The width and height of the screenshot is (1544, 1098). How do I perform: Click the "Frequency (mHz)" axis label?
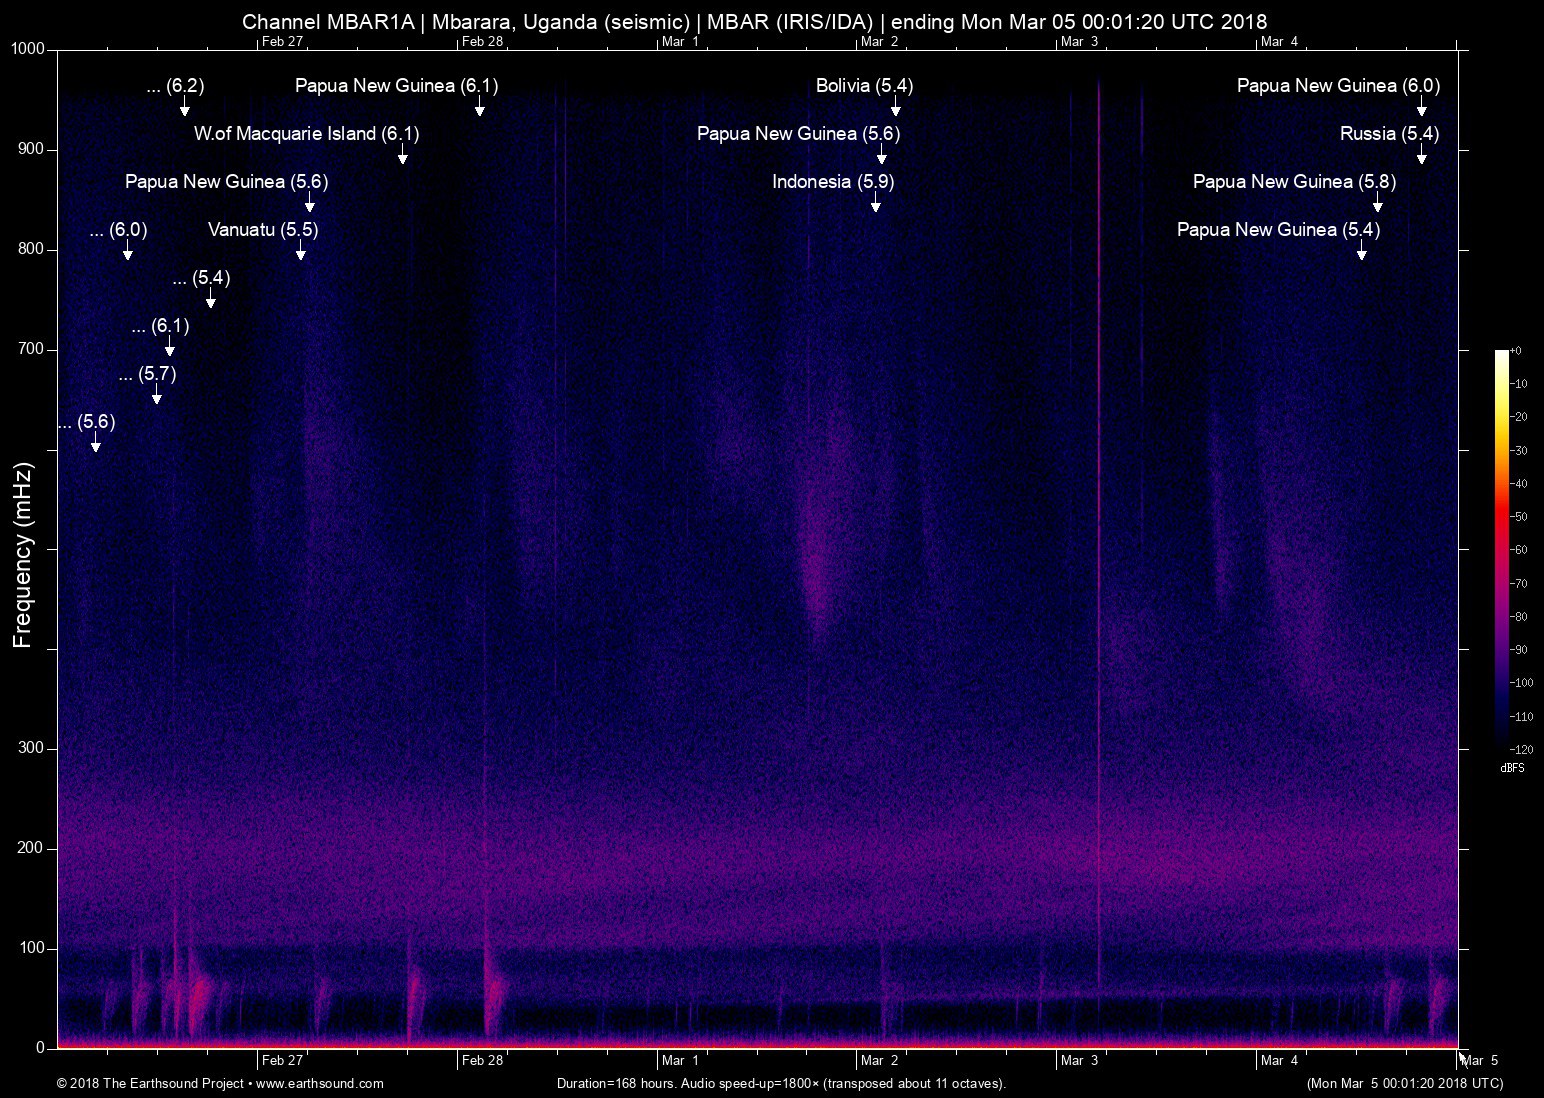click(23, 555)
